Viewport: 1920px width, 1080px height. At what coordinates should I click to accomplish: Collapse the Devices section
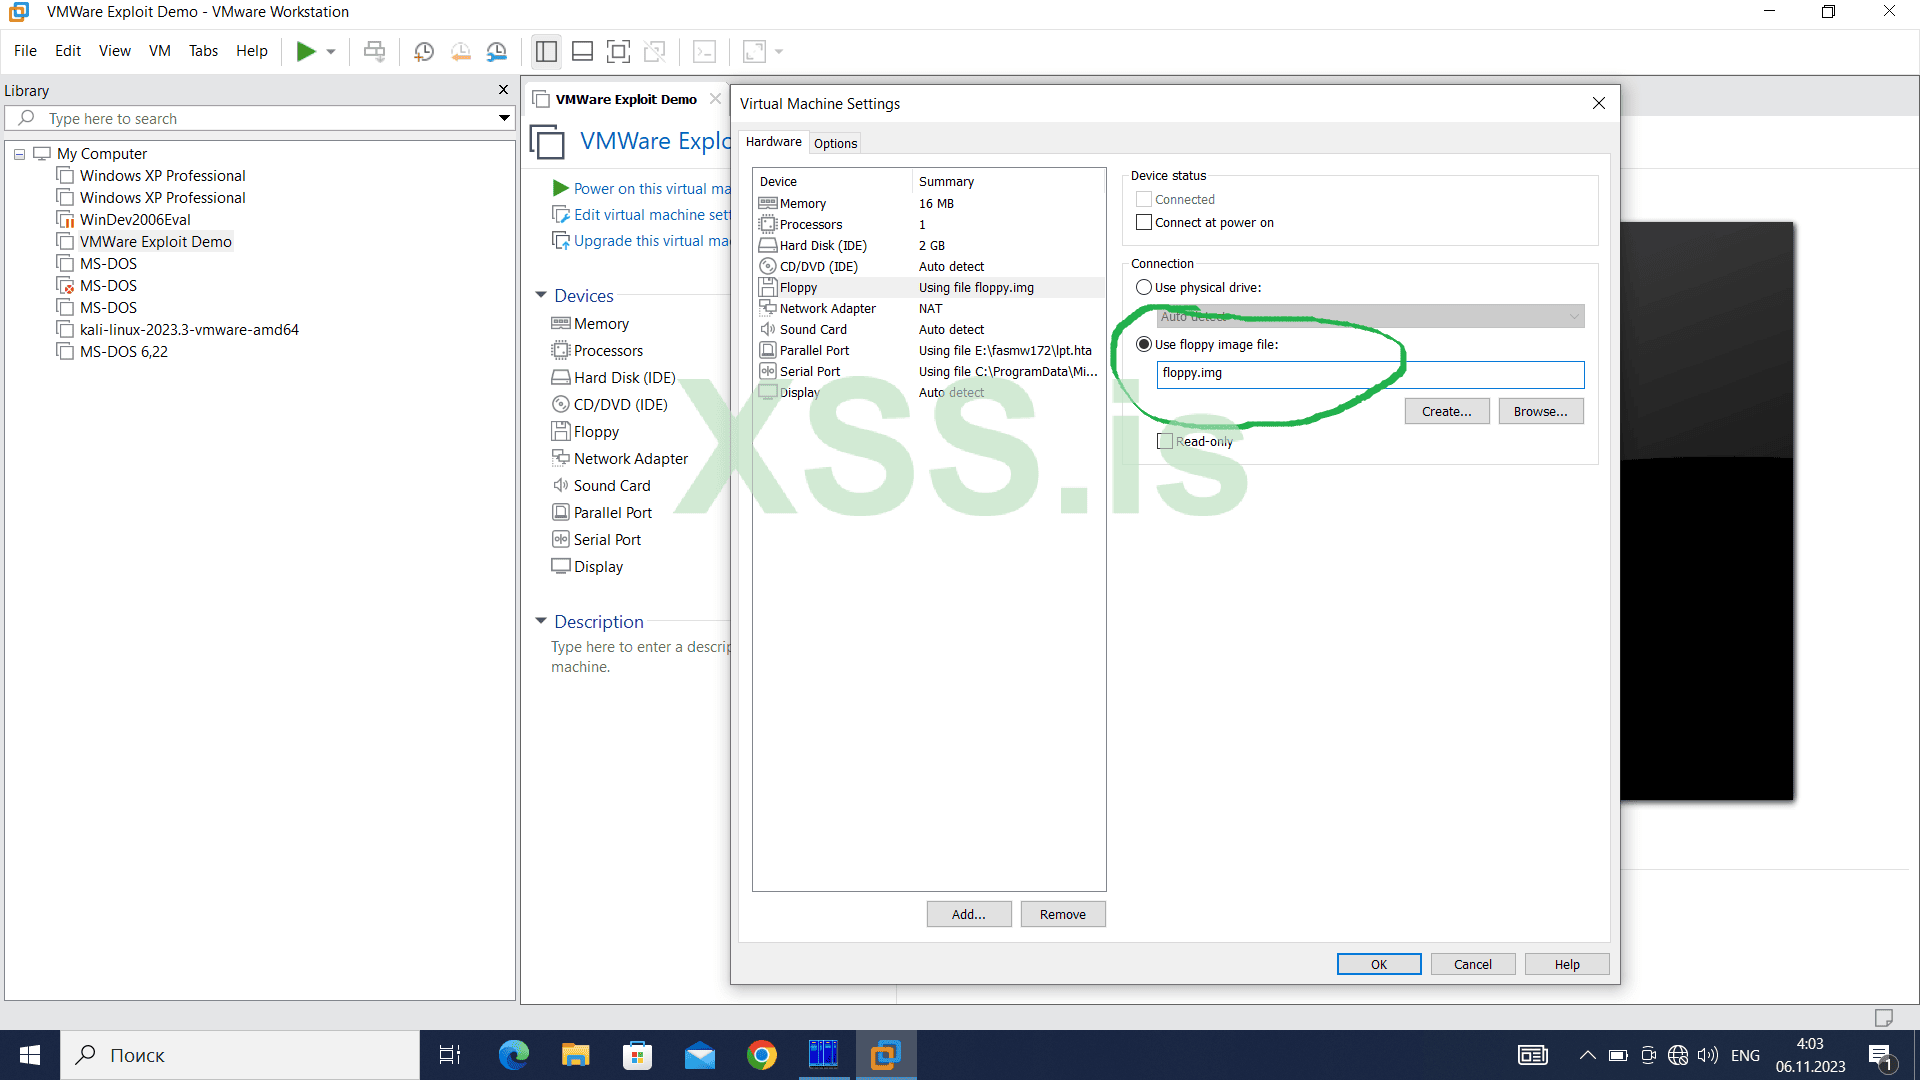[541, 295]
